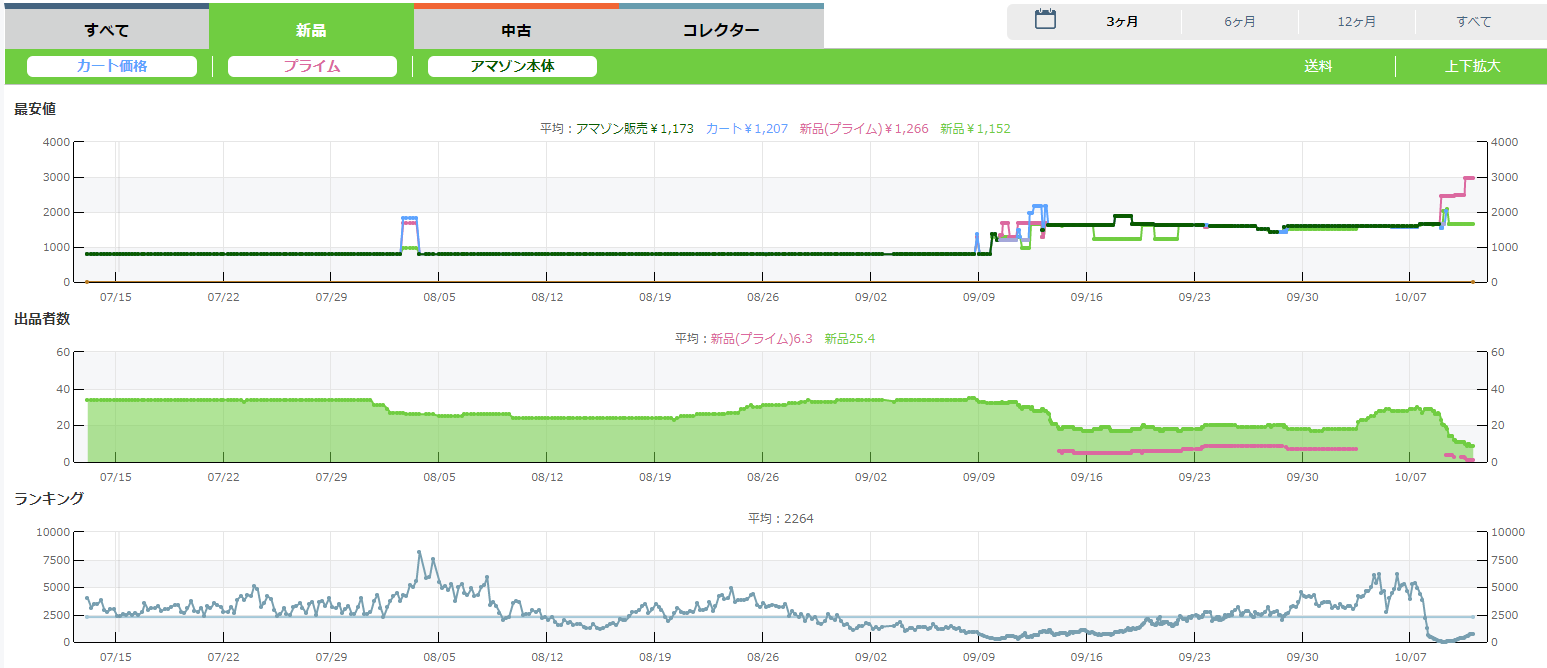This screenshot has height=668, width=1547.
Task: Select the すべて time range option
Action: (x=1474, y=22)
